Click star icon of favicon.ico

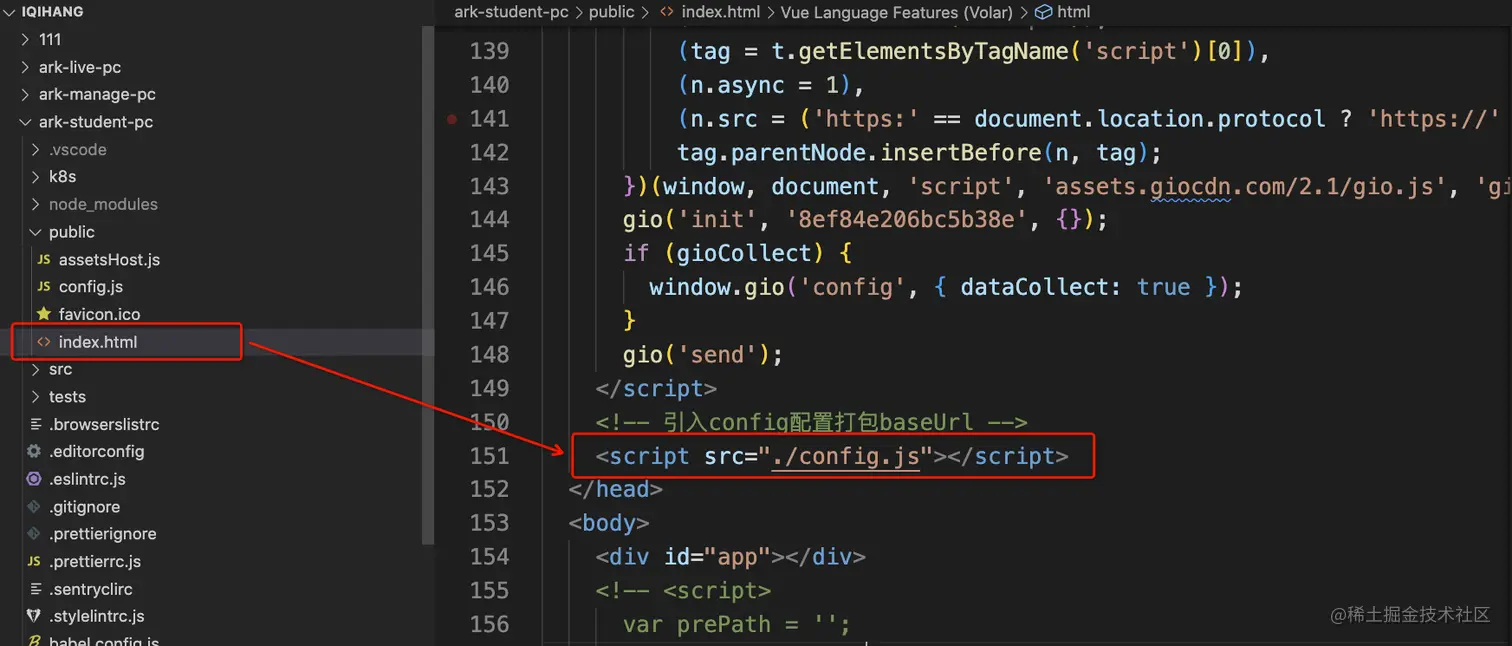click(x=43, y=314)
